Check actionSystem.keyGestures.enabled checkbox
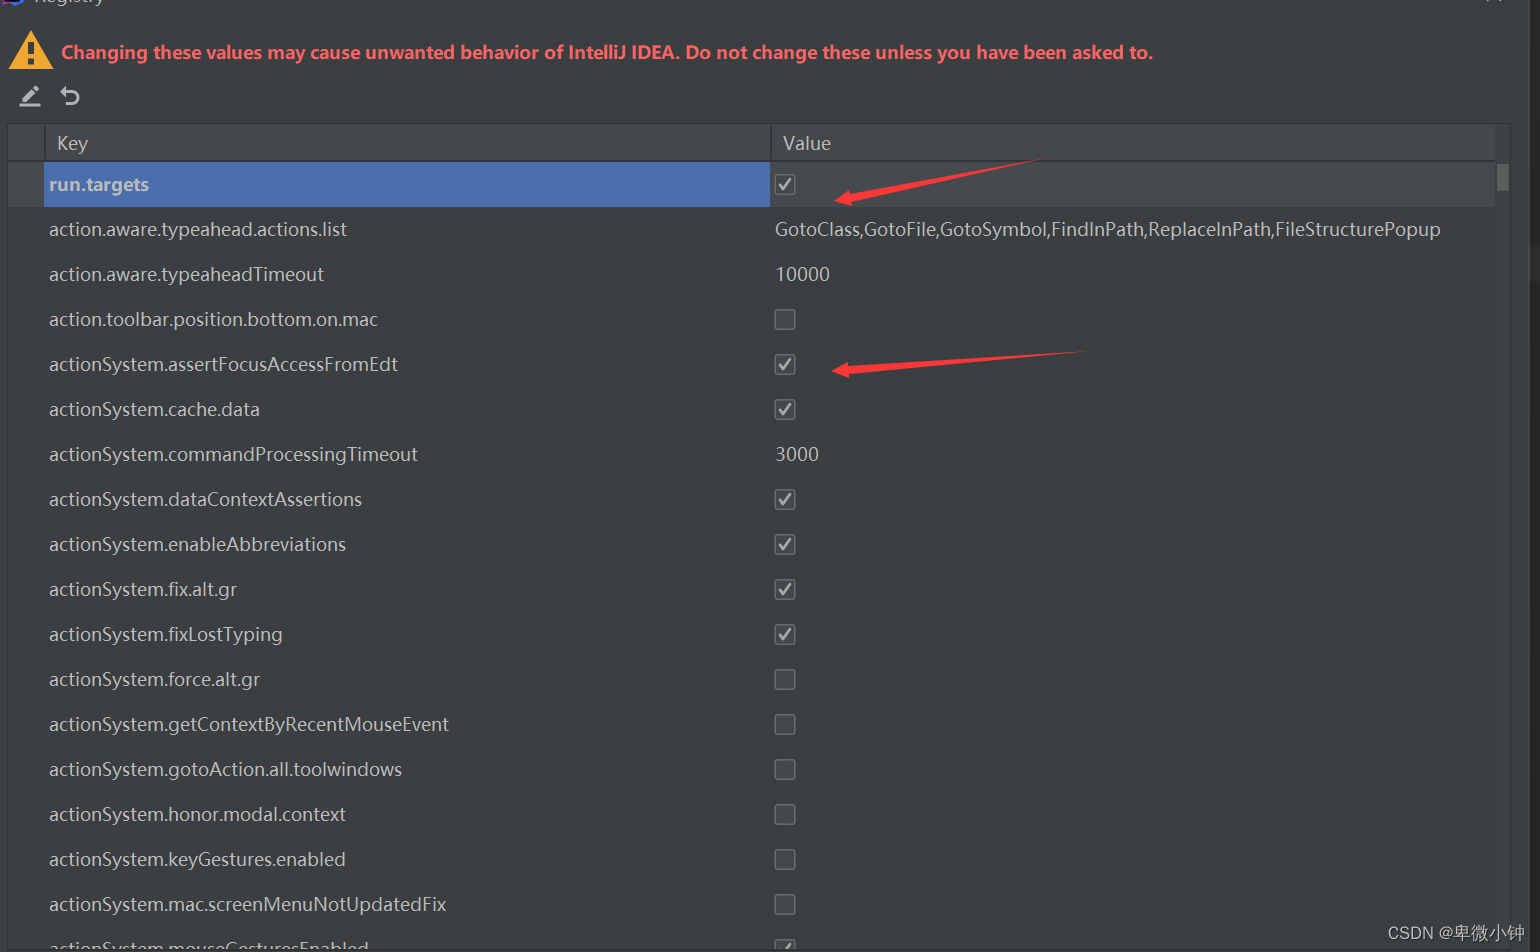 click(785, 859)
